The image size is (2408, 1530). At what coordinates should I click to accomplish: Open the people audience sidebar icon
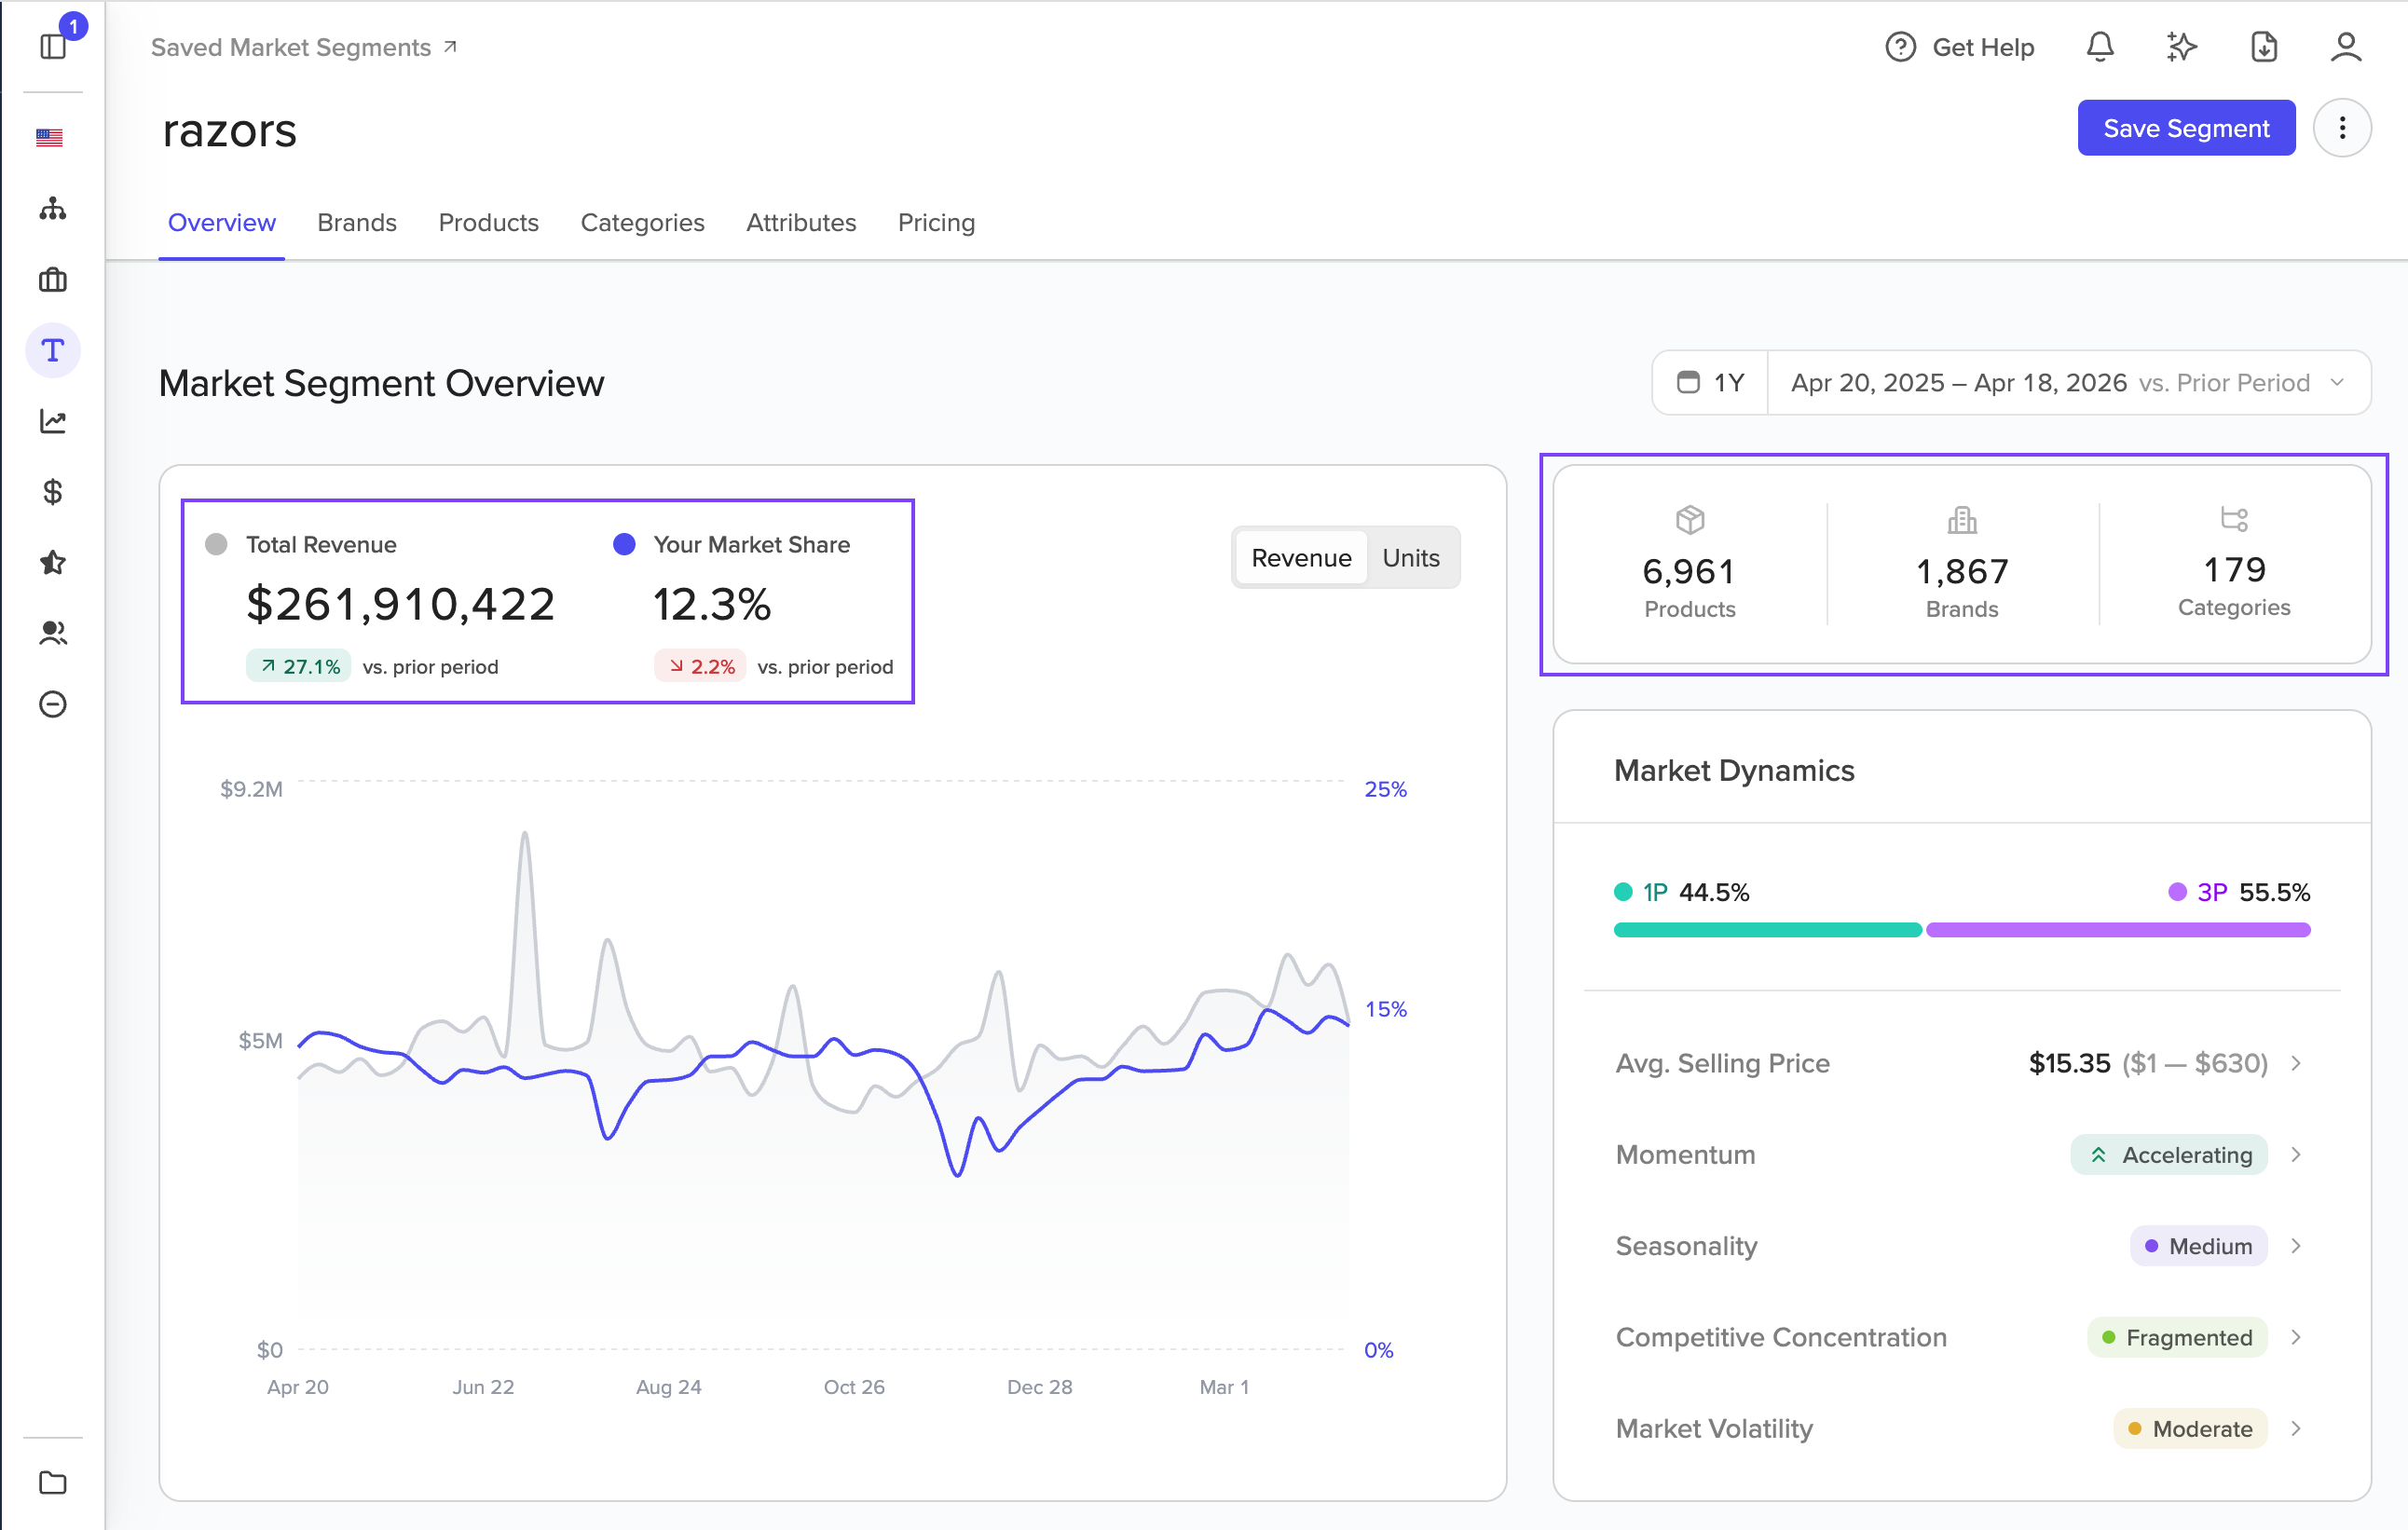pos(53,633)
